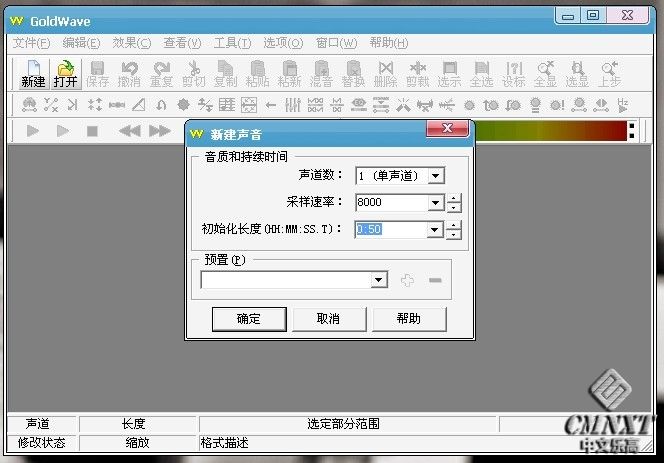Click the left-arrow reverse effect icon
This screenshot has height=463, width=664.
click(x=271, y=105)
